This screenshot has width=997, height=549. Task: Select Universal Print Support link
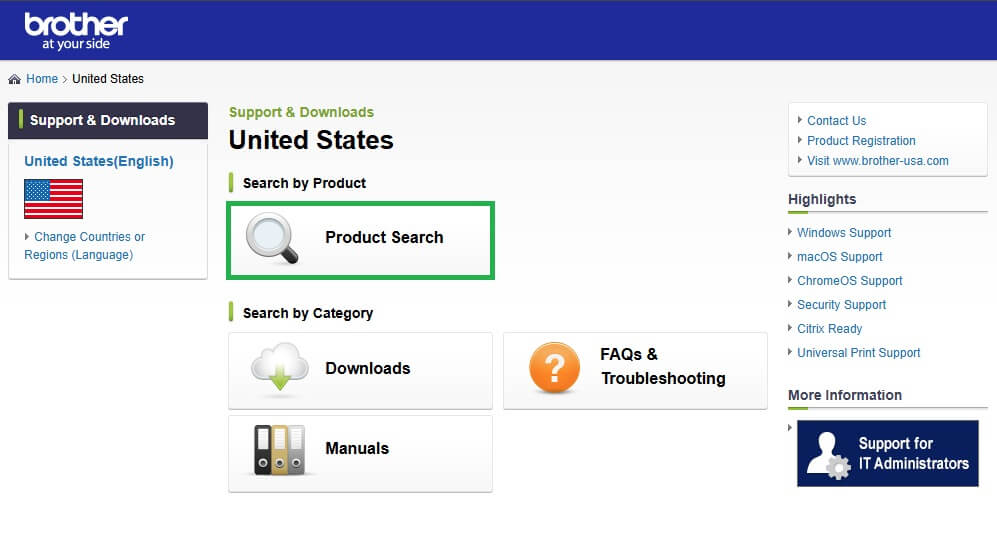click(858, 353)
